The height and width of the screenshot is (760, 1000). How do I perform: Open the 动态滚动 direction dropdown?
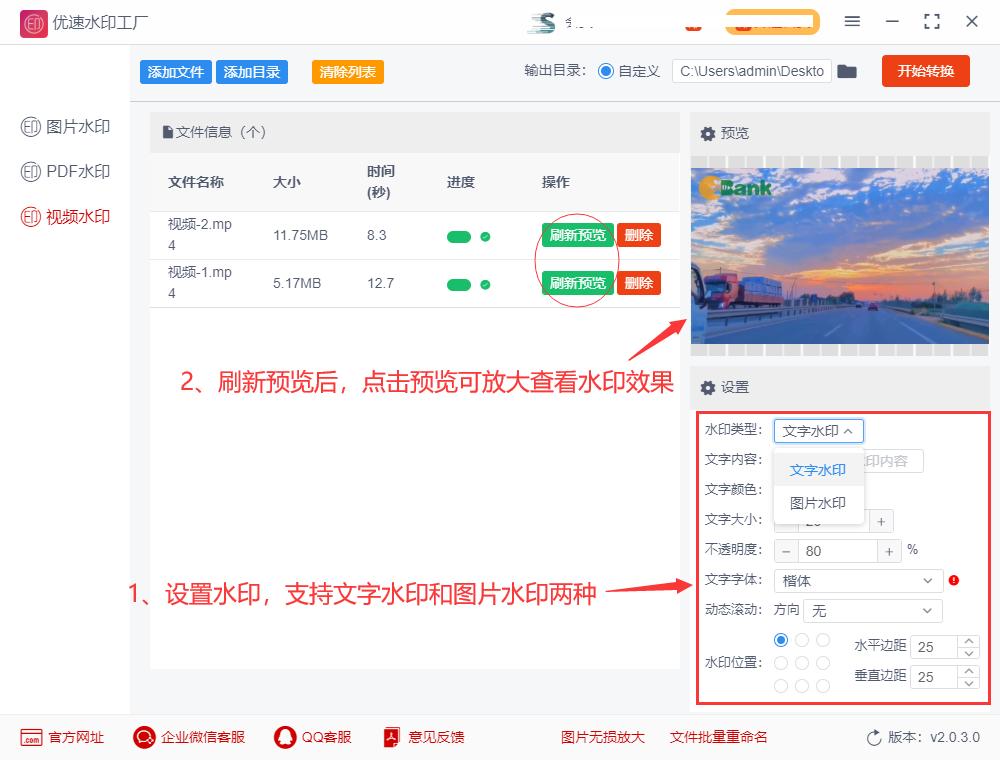[872, 610]
